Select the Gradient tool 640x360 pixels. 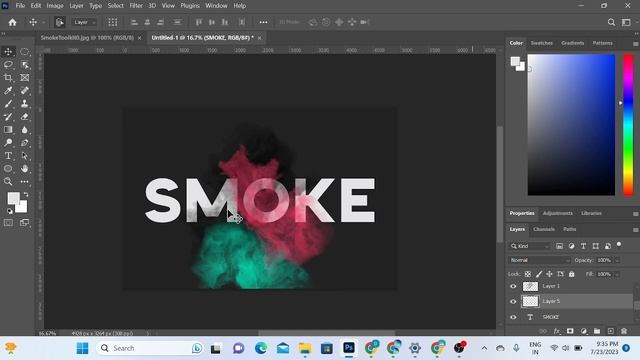(x=8, y=130)
